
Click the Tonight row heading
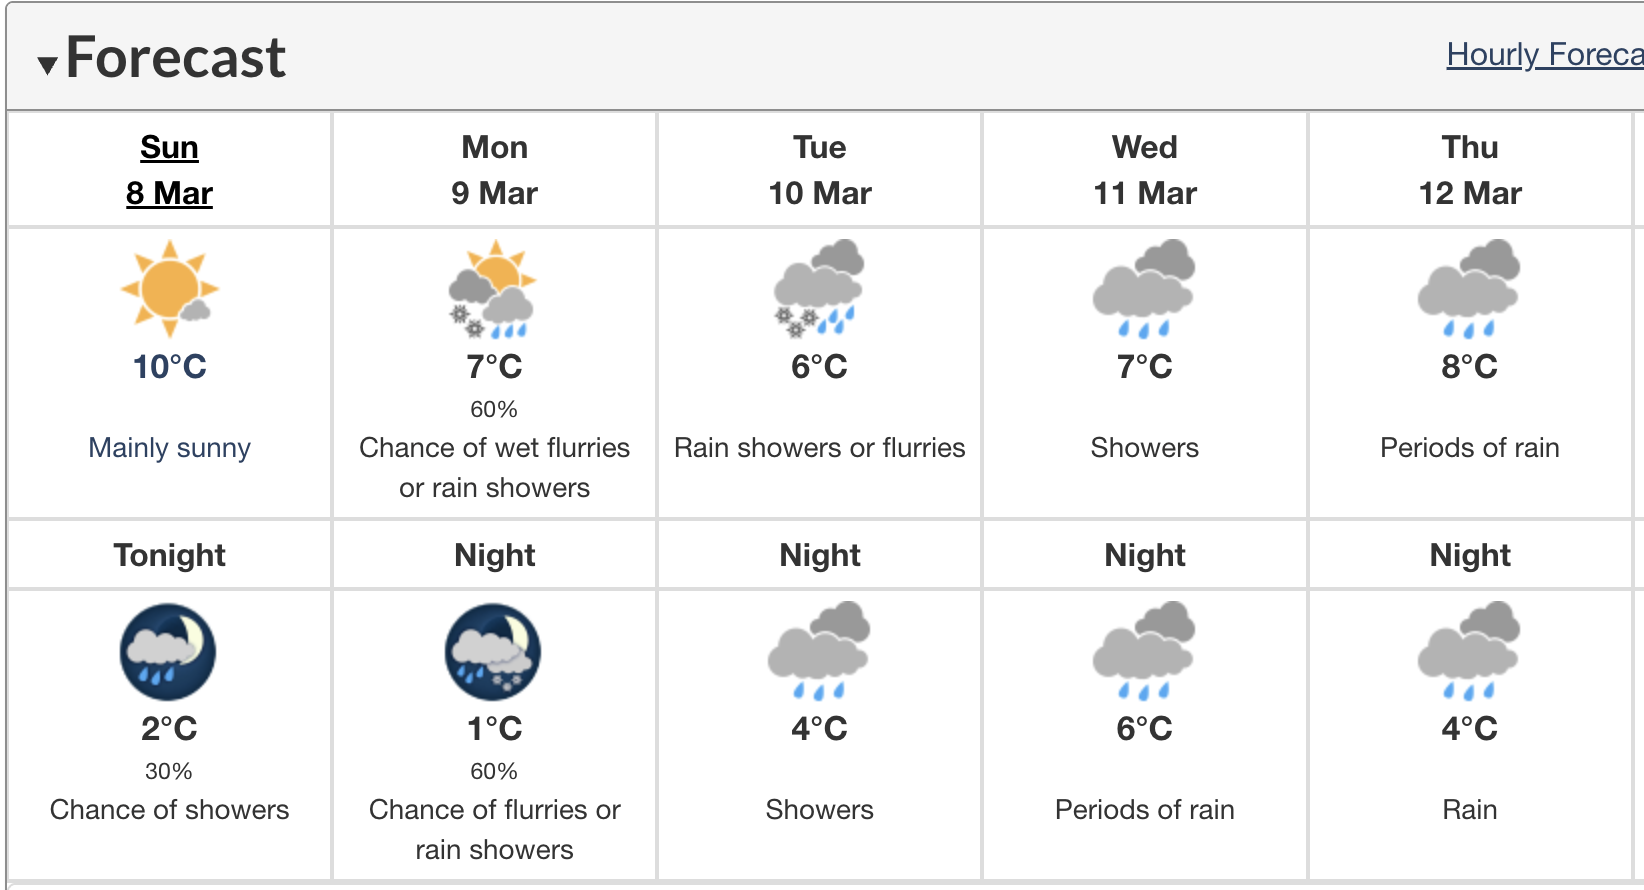point(169,555)
